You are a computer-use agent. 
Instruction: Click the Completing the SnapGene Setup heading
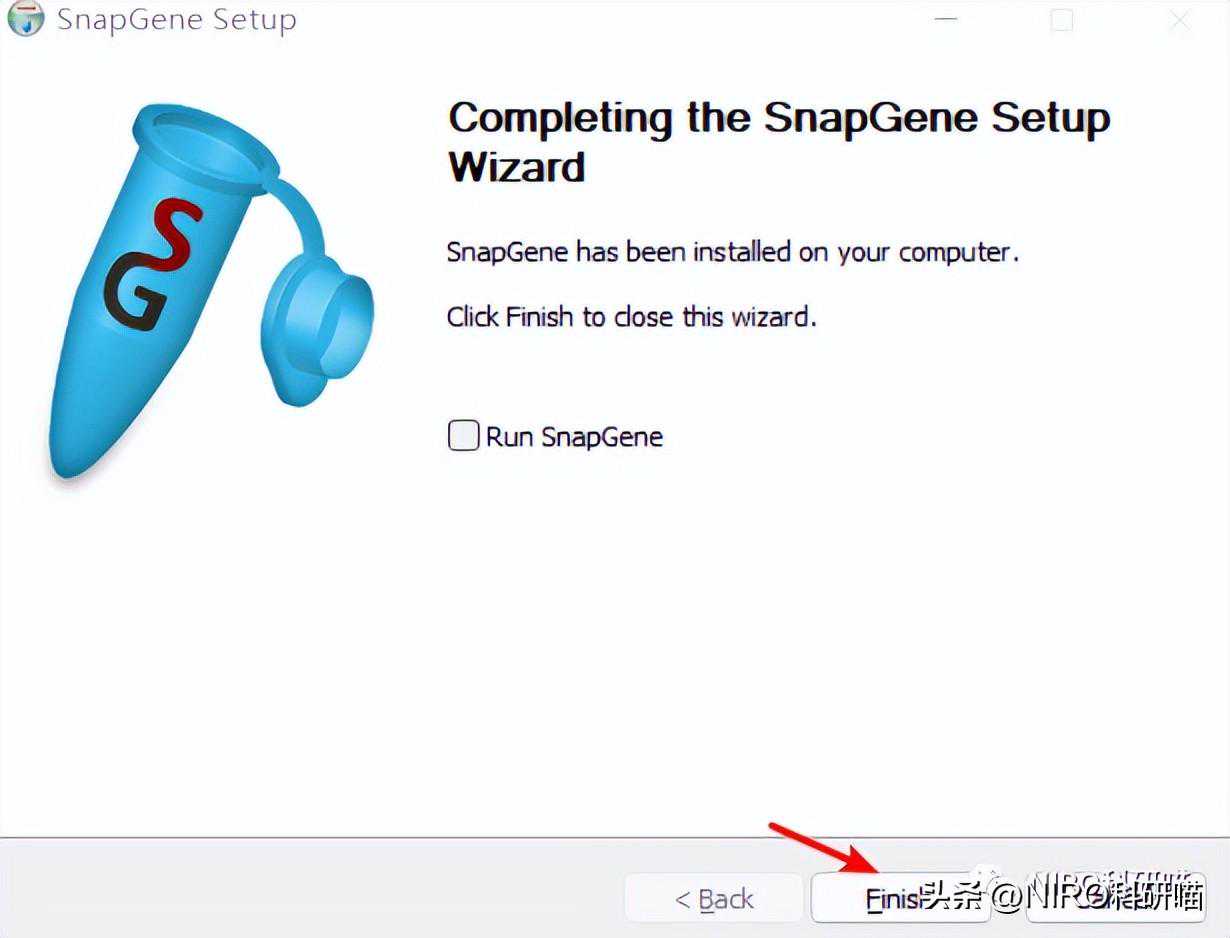coord(779,142)
